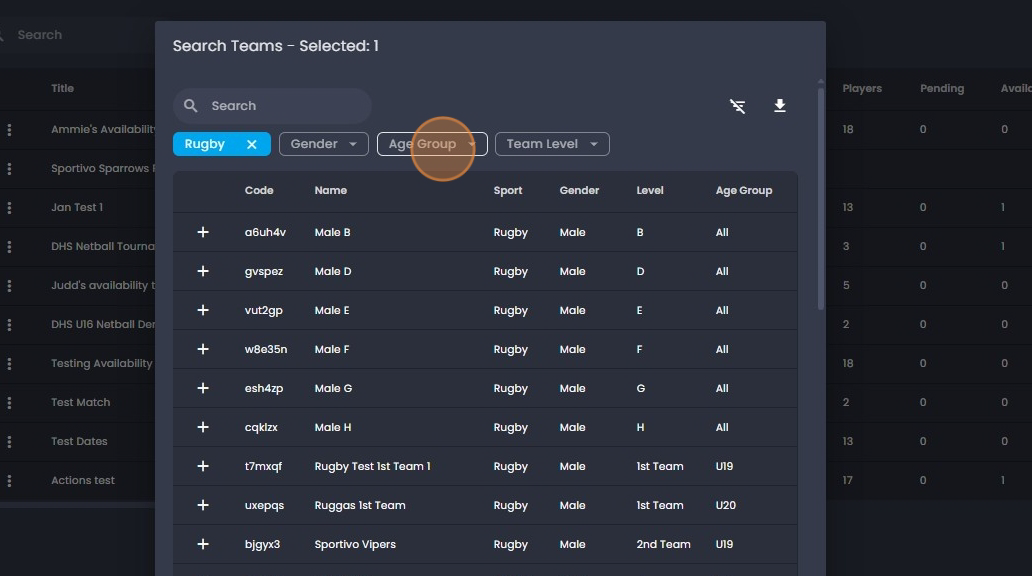This screenshot has width=1032, height=576.
Task: Sort by Gender column header in table
Action: pos(579,190)
